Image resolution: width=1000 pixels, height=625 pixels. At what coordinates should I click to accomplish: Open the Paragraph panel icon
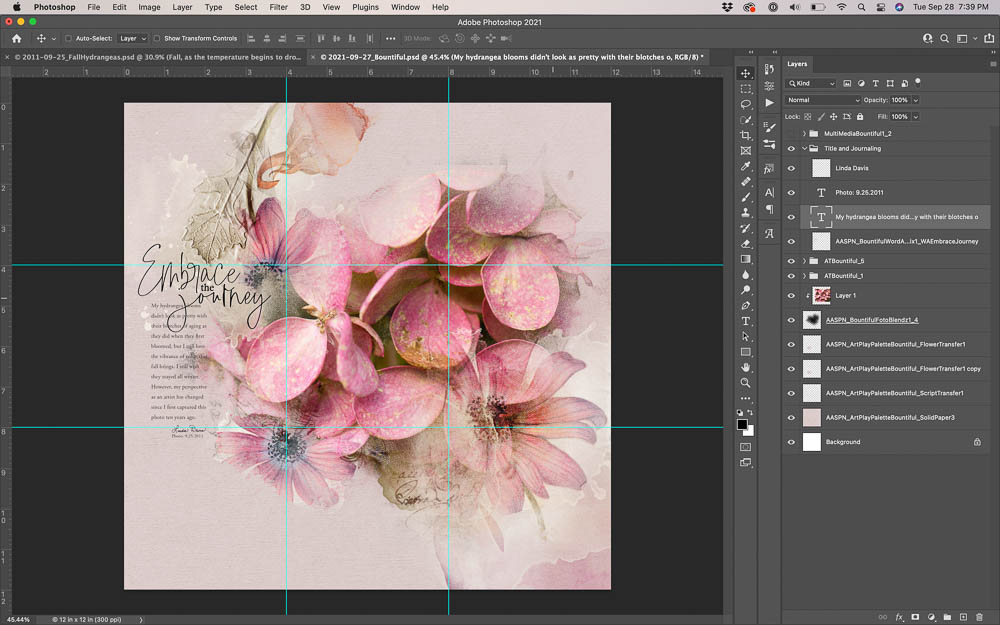pos(769,209)
